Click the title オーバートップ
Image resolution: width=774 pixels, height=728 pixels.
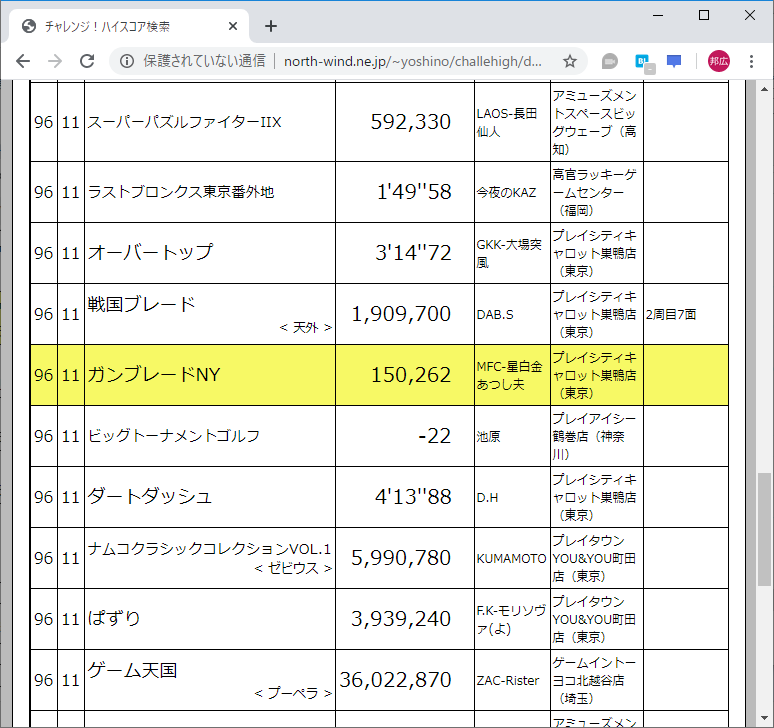coord(150,253)
